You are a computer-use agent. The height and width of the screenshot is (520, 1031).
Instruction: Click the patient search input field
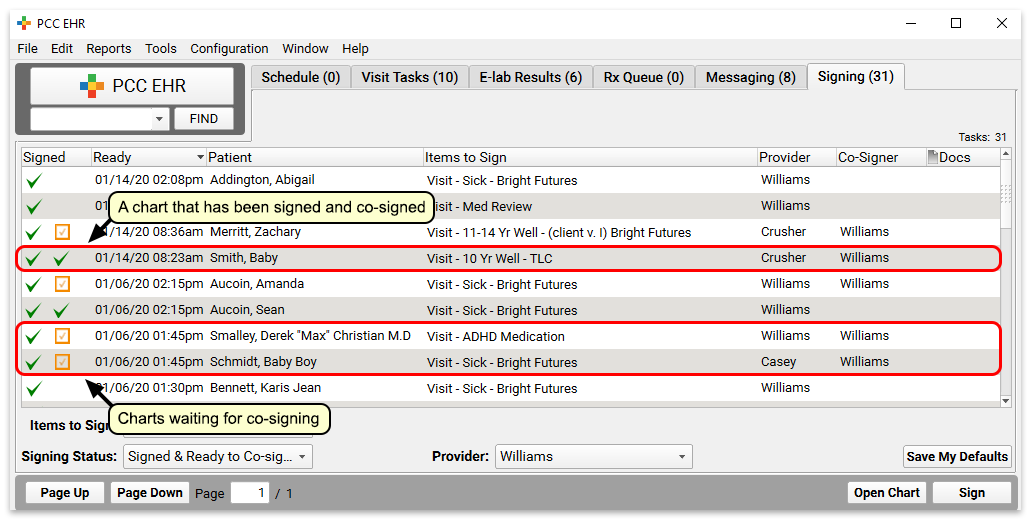pos(91,119)
